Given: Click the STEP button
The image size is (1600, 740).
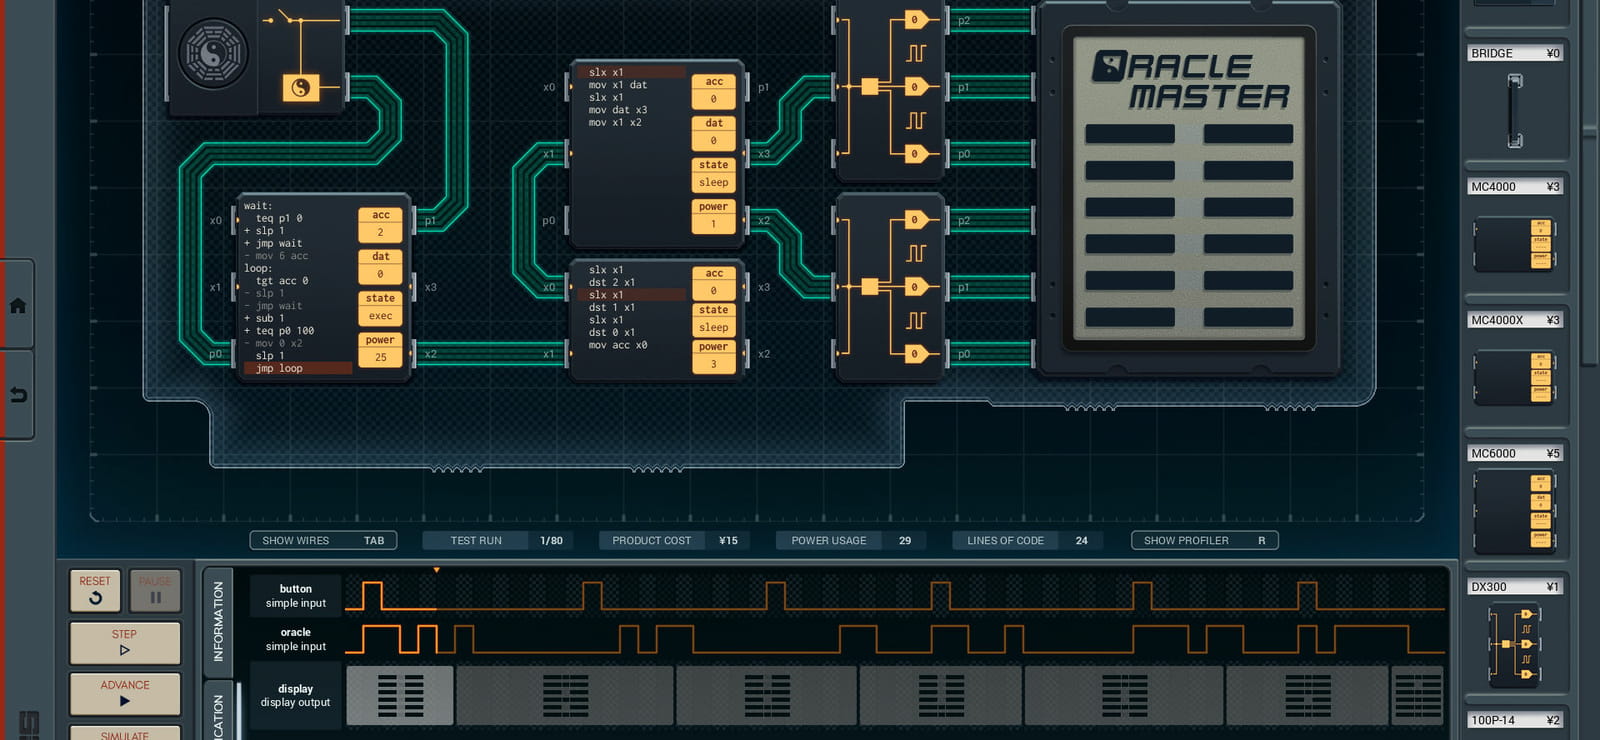Looking at the screenshot, I should 125,642.
